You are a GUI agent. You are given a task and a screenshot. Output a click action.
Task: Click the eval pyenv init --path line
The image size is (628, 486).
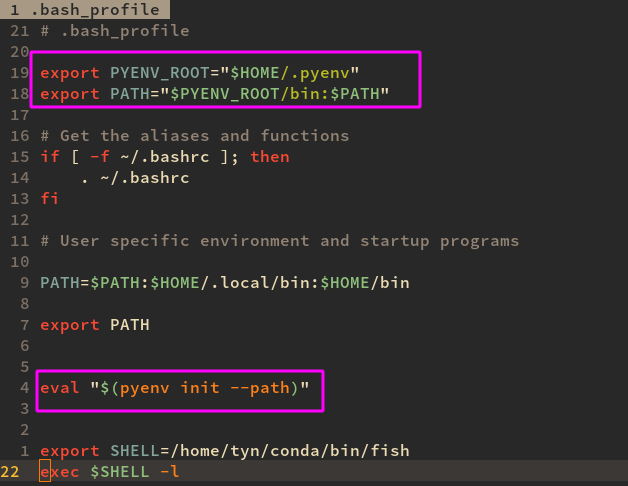click(175, 388)
